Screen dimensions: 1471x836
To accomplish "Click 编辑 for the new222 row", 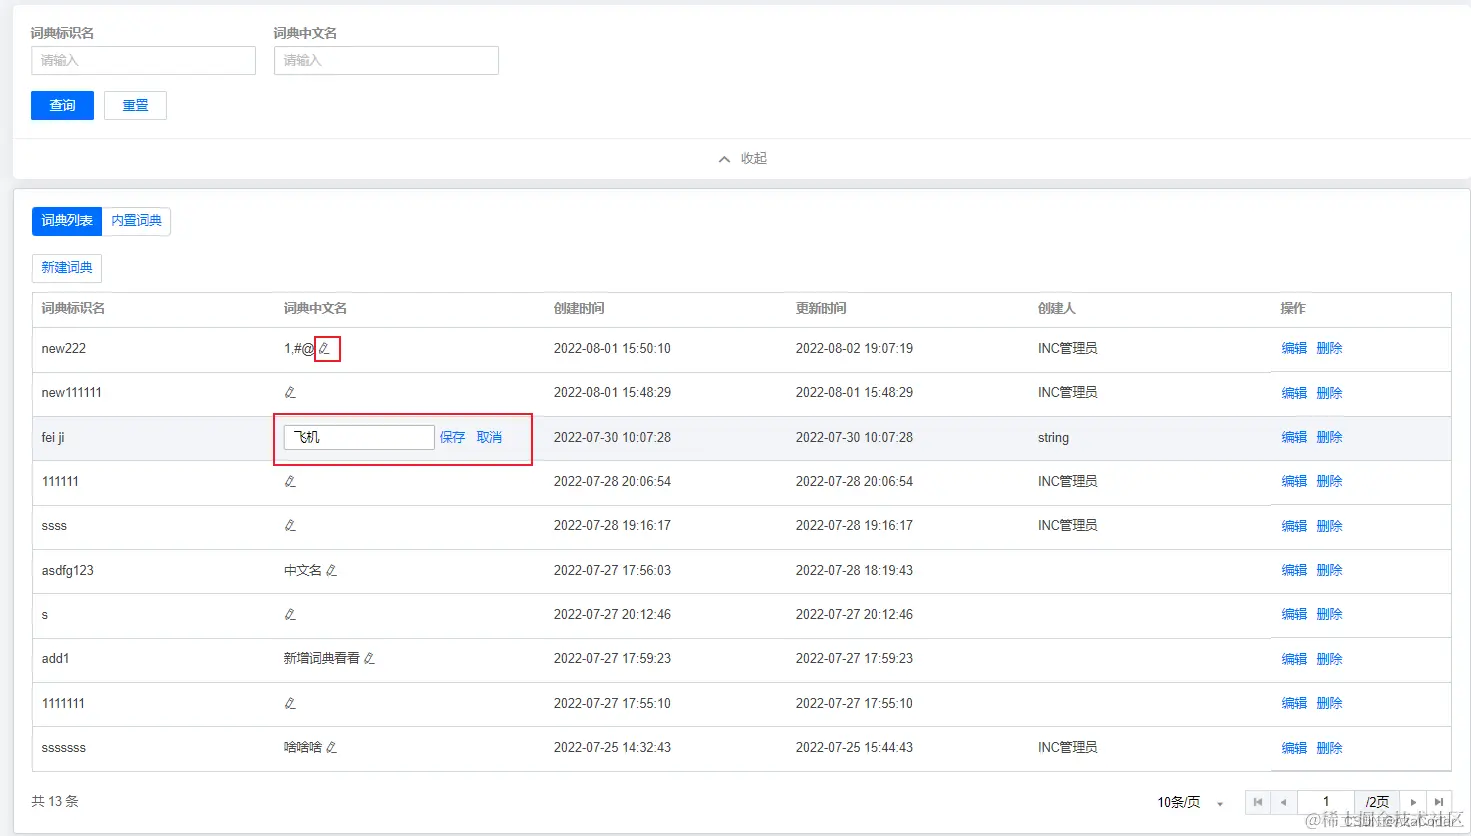I will click(1294, 349).
